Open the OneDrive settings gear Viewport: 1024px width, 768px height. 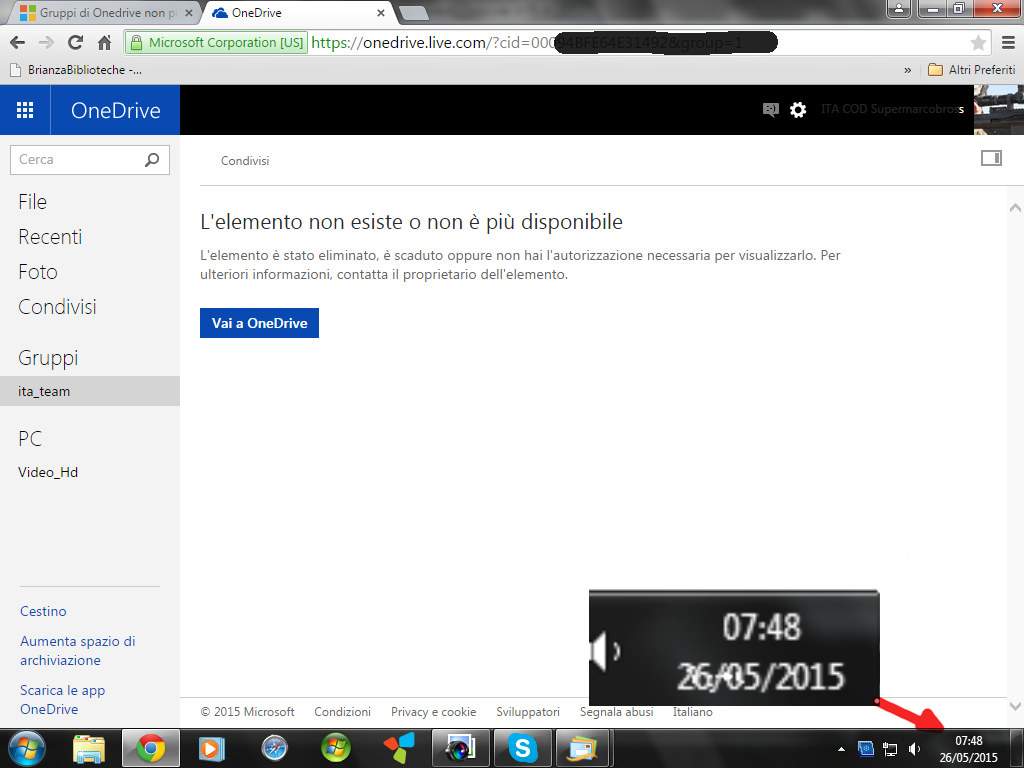(798, 110)
